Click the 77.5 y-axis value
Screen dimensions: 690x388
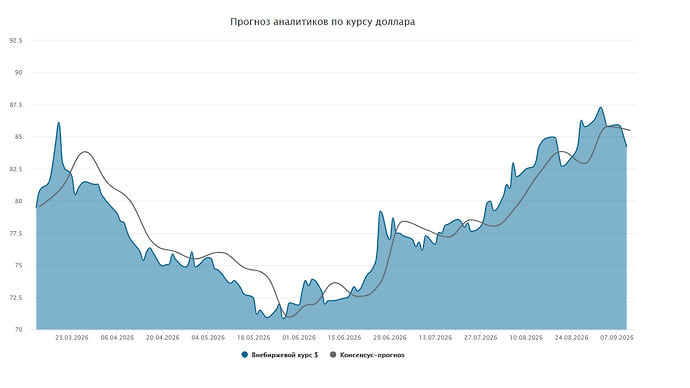pos(15,233)
